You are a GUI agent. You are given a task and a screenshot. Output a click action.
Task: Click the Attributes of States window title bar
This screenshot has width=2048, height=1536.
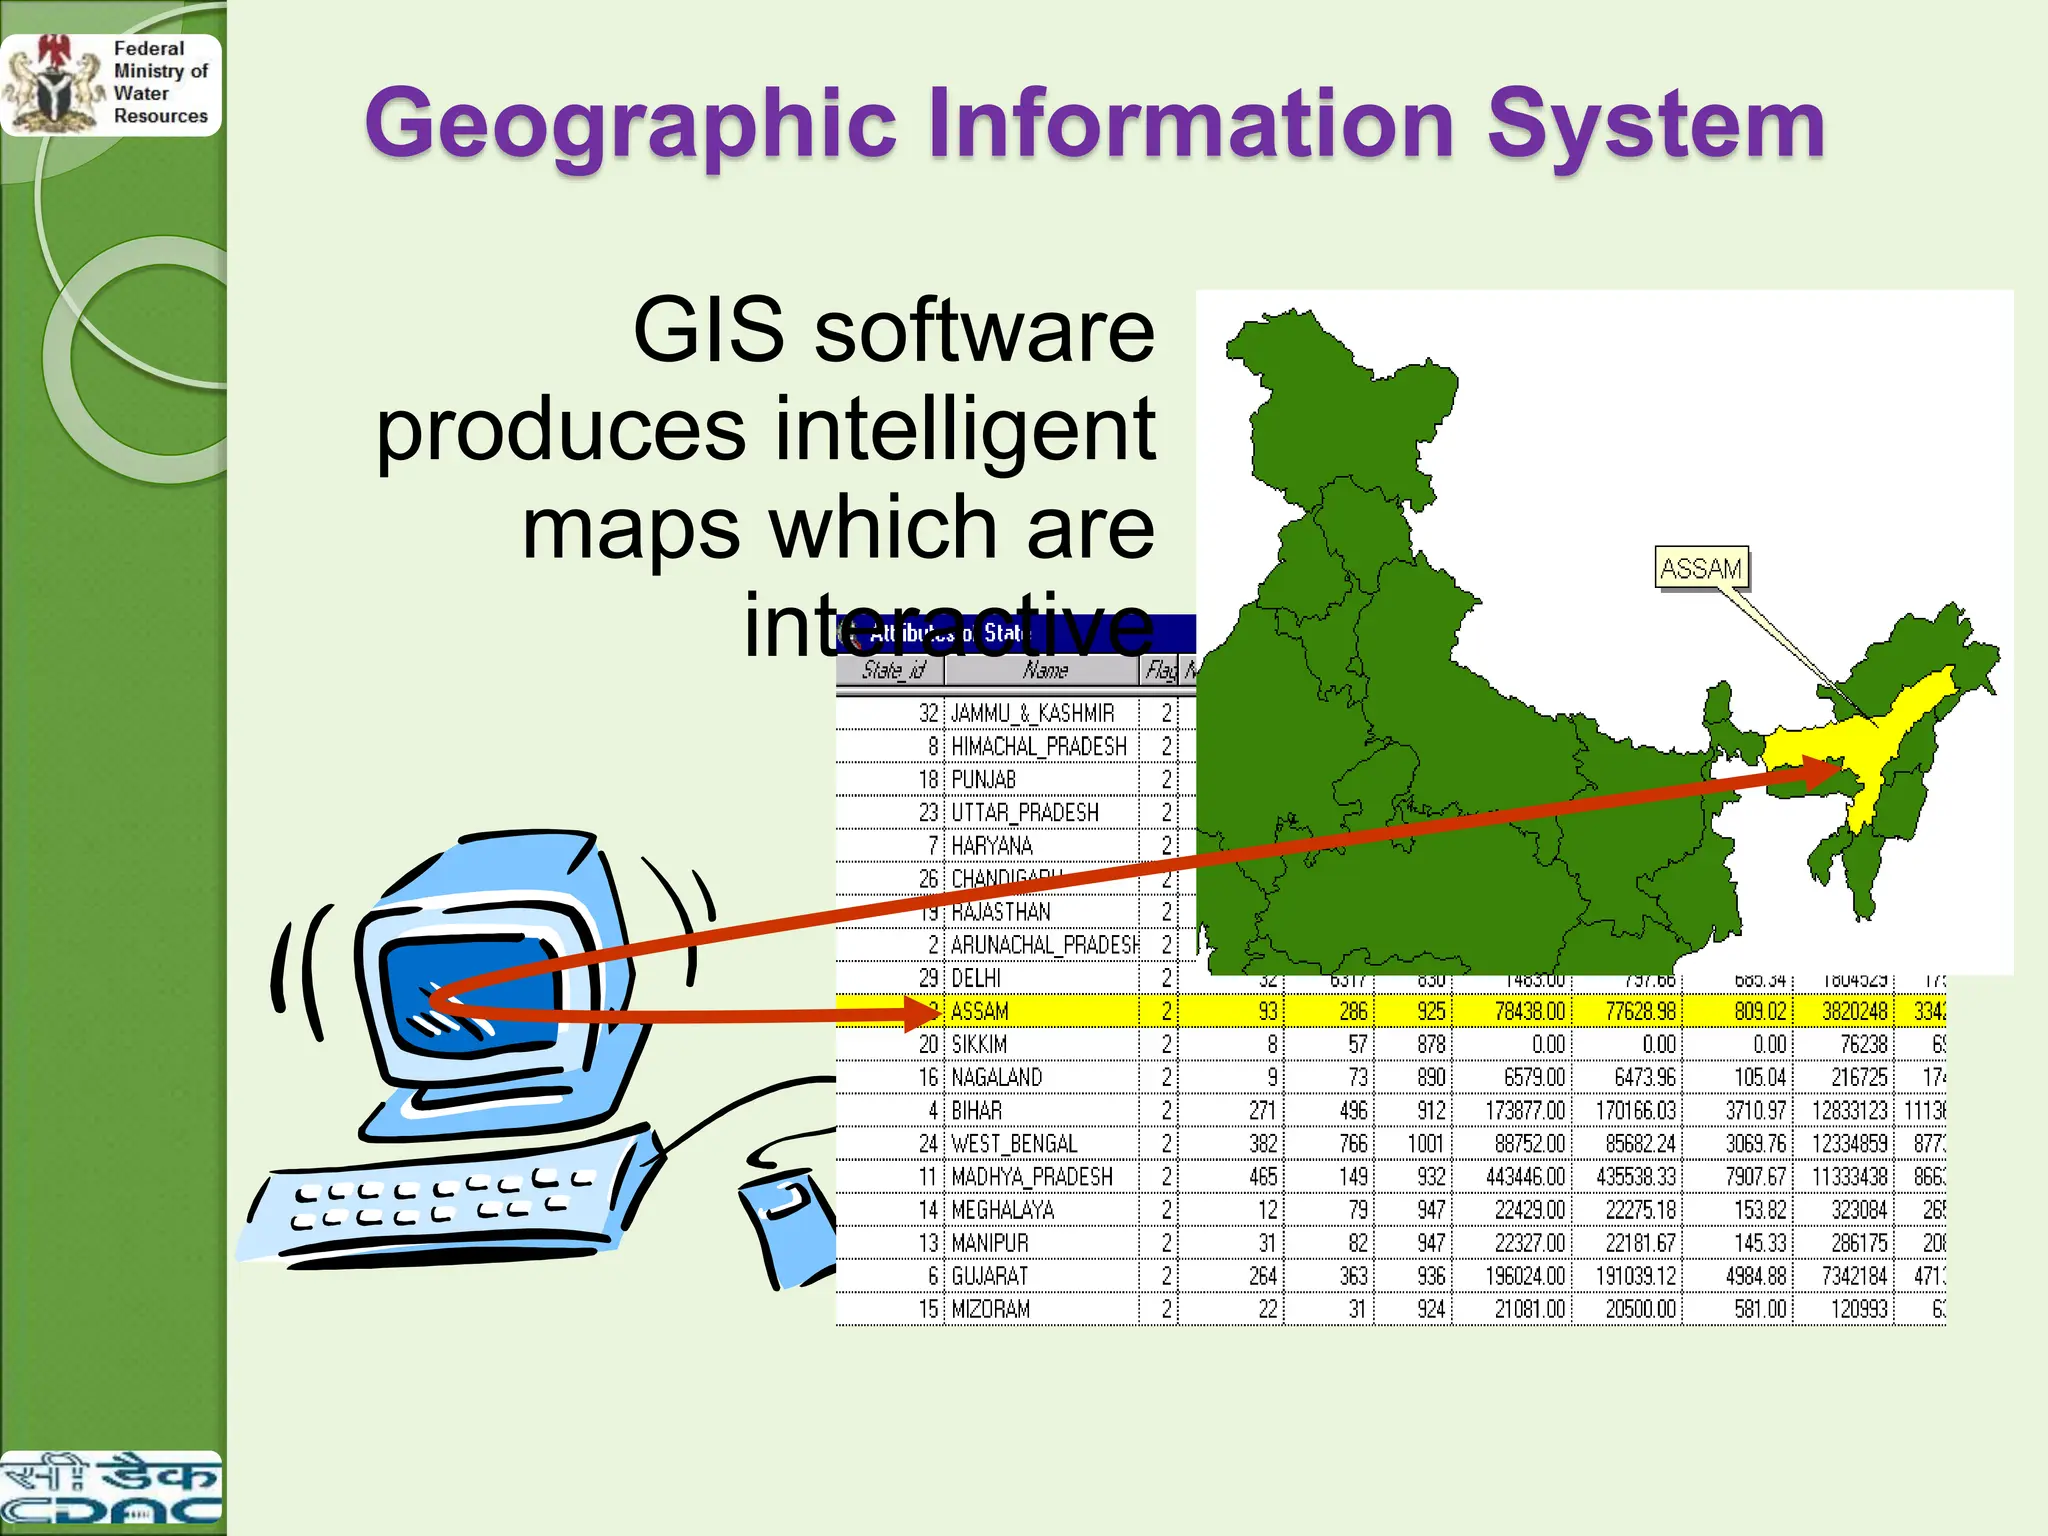[1016, 633]
